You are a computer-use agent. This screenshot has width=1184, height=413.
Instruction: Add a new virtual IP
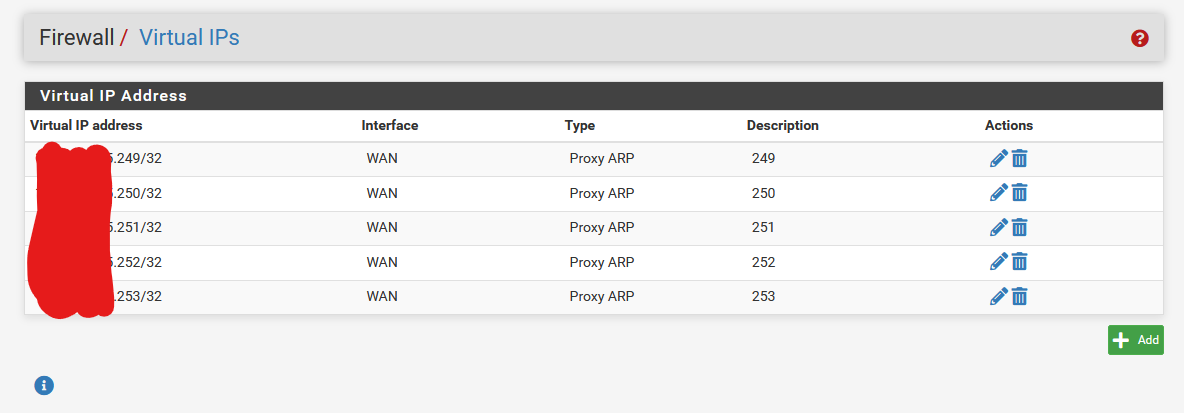[1136, 340]
